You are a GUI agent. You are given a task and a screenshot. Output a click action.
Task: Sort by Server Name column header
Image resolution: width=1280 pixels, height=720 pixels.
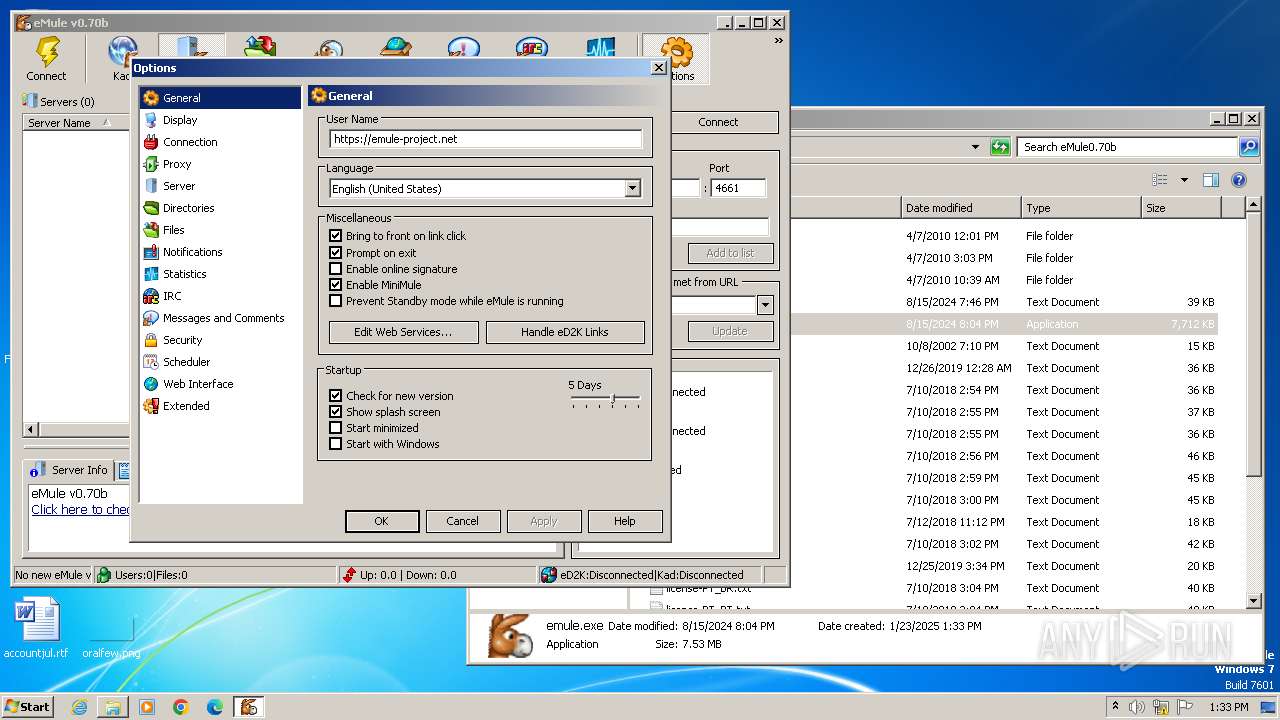tap(76, 123)
